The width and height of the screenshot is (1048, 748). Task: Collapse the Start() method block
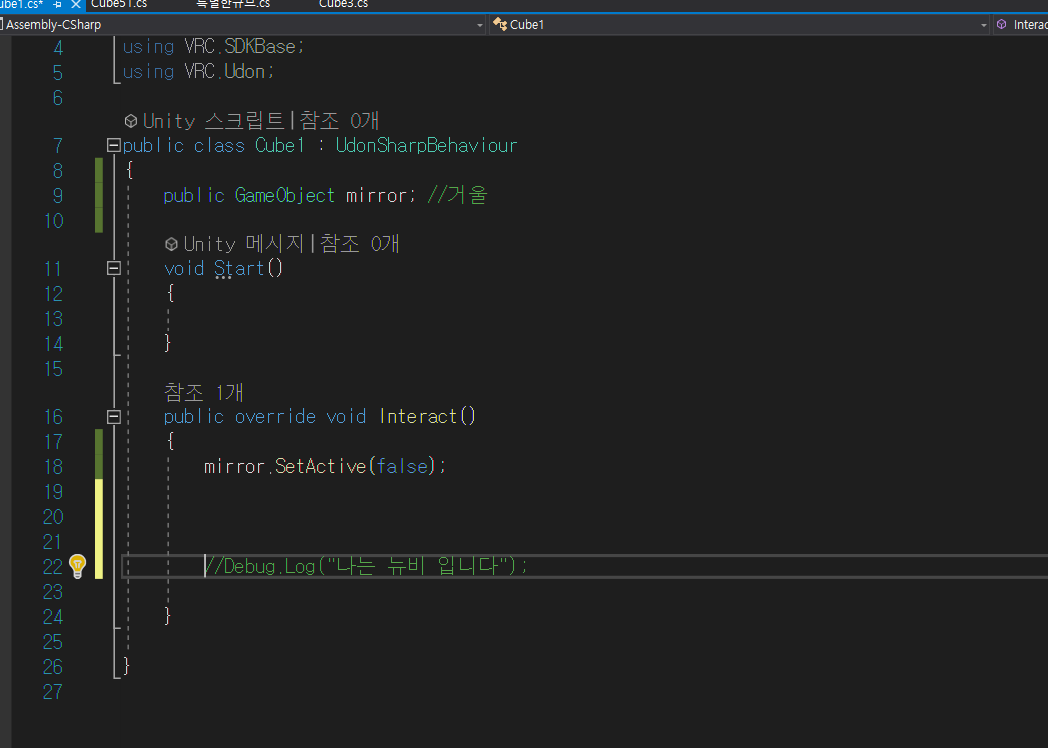tap(114, 268)
